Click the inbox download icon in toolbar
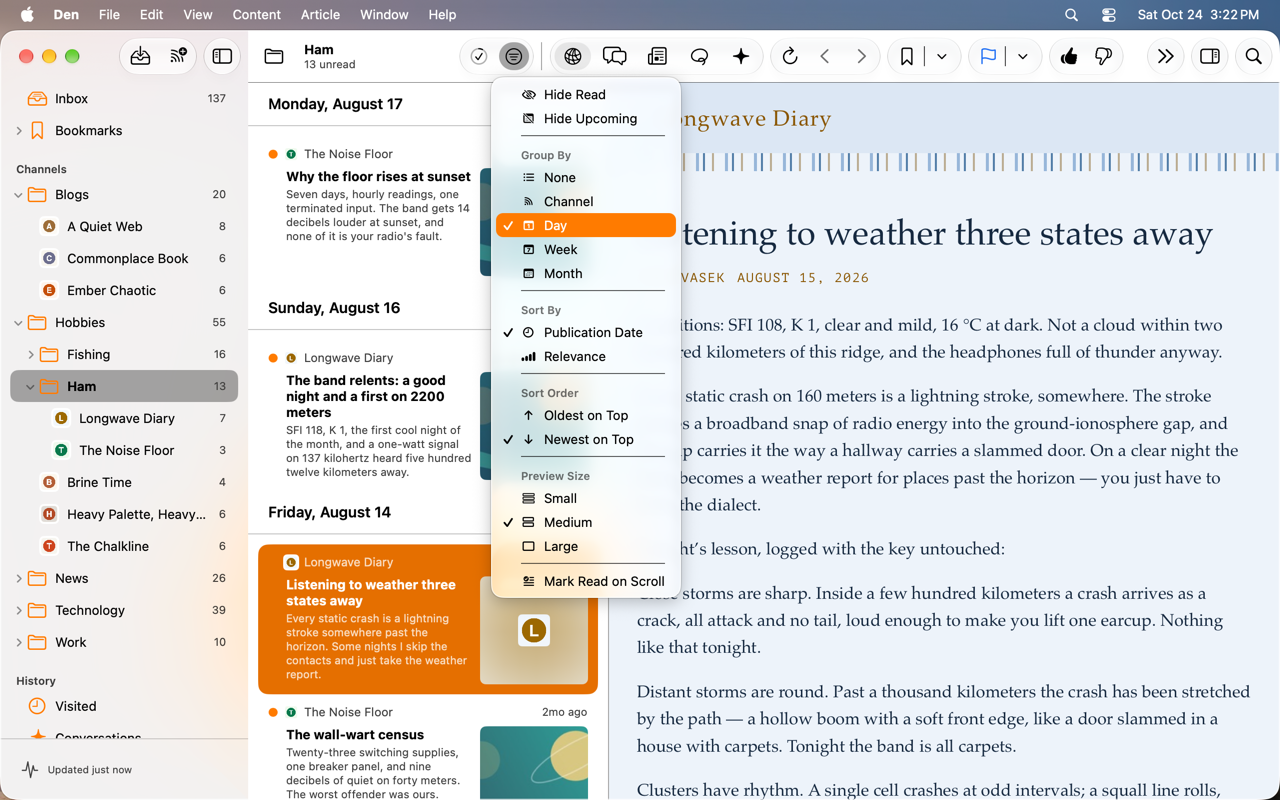Viewport: 1280px width, 800px height. (x=140, y=57)
